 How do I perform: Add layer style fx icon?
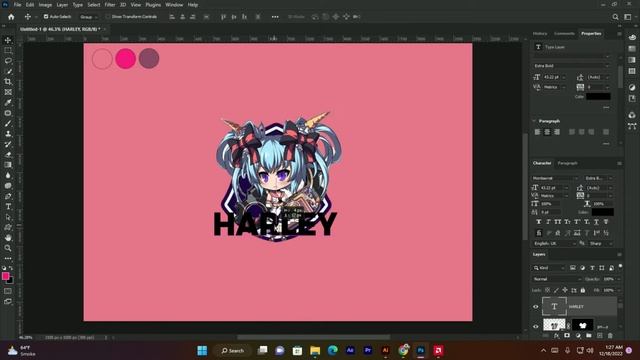(556, 336)
